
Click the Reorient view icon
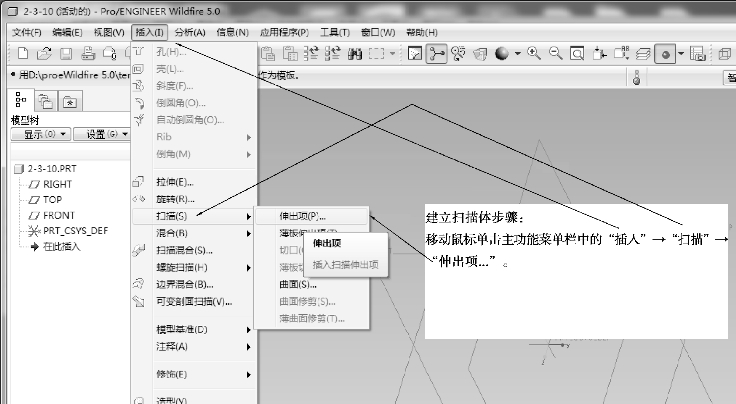coord(599,53)
